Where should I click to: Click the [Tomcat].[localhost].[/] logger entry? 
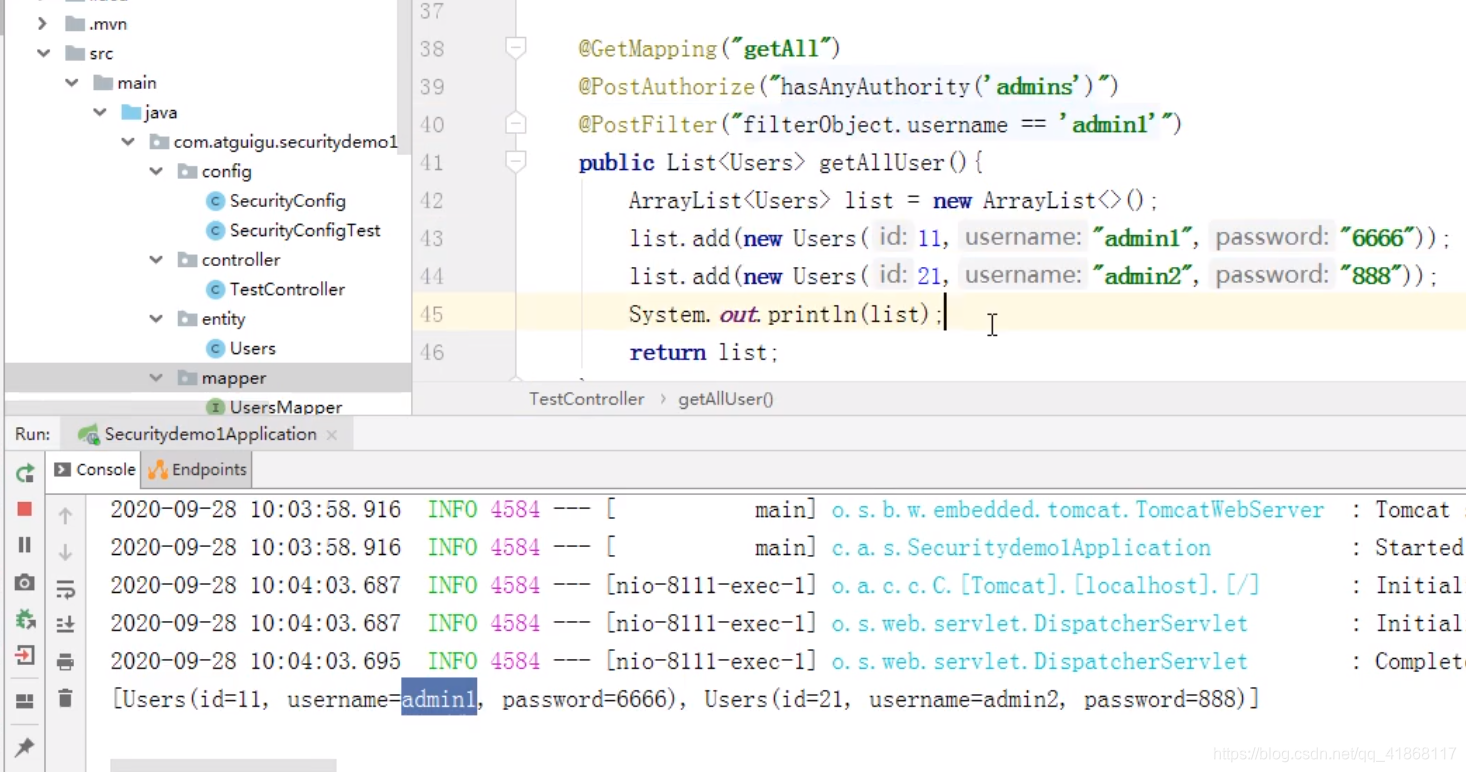(1045, 586)
